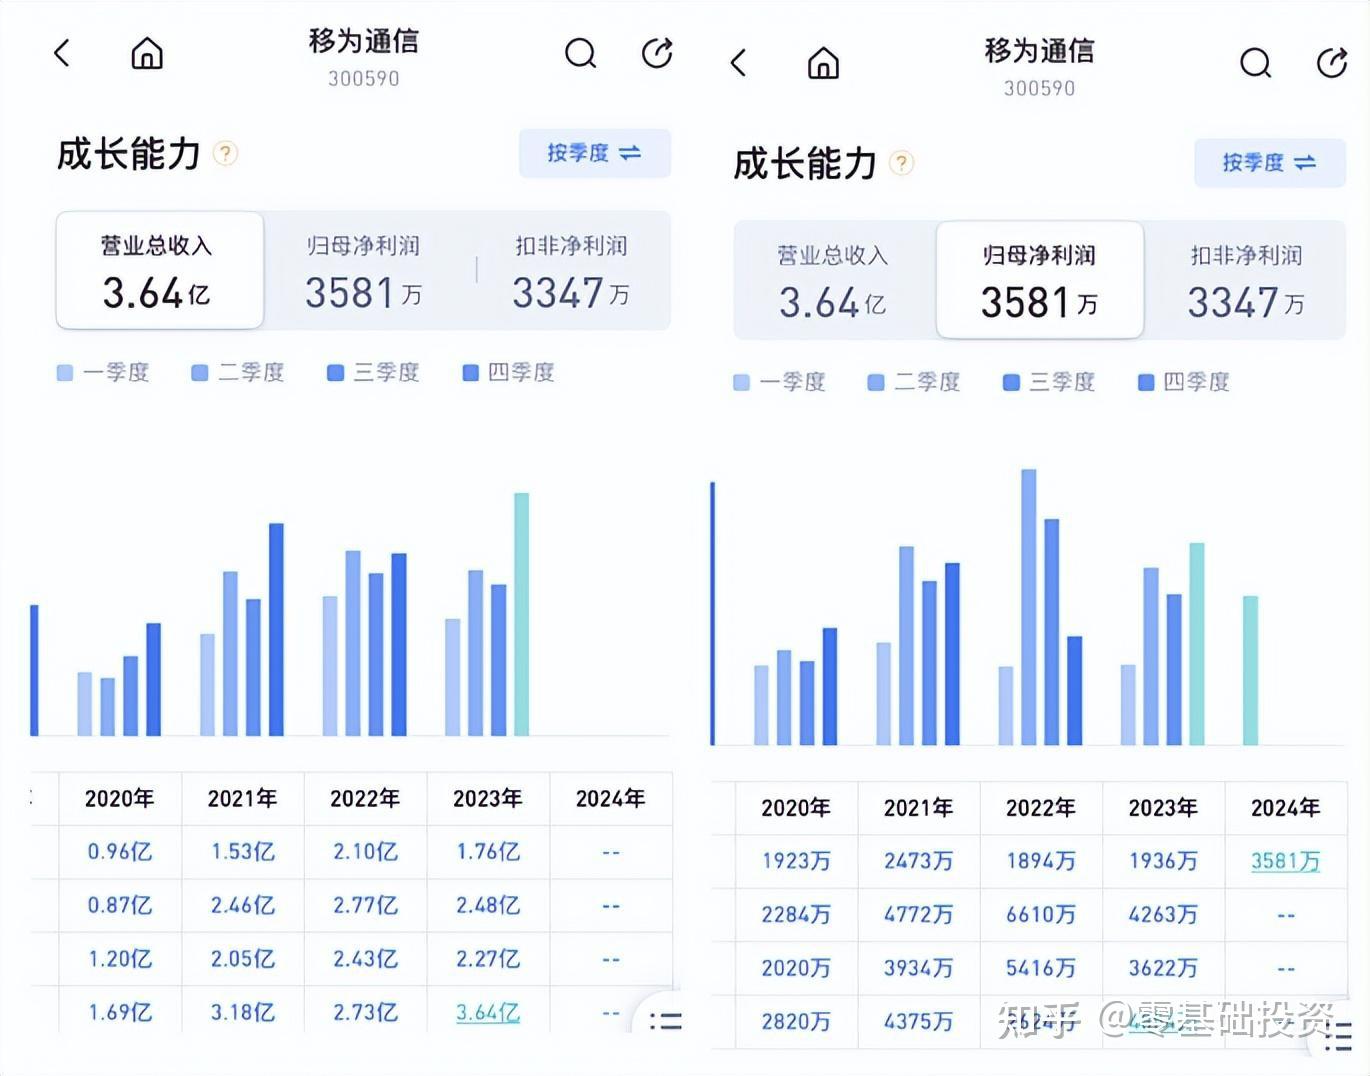Select 1.69亿 cell in left table

(x=120, y=1012)
